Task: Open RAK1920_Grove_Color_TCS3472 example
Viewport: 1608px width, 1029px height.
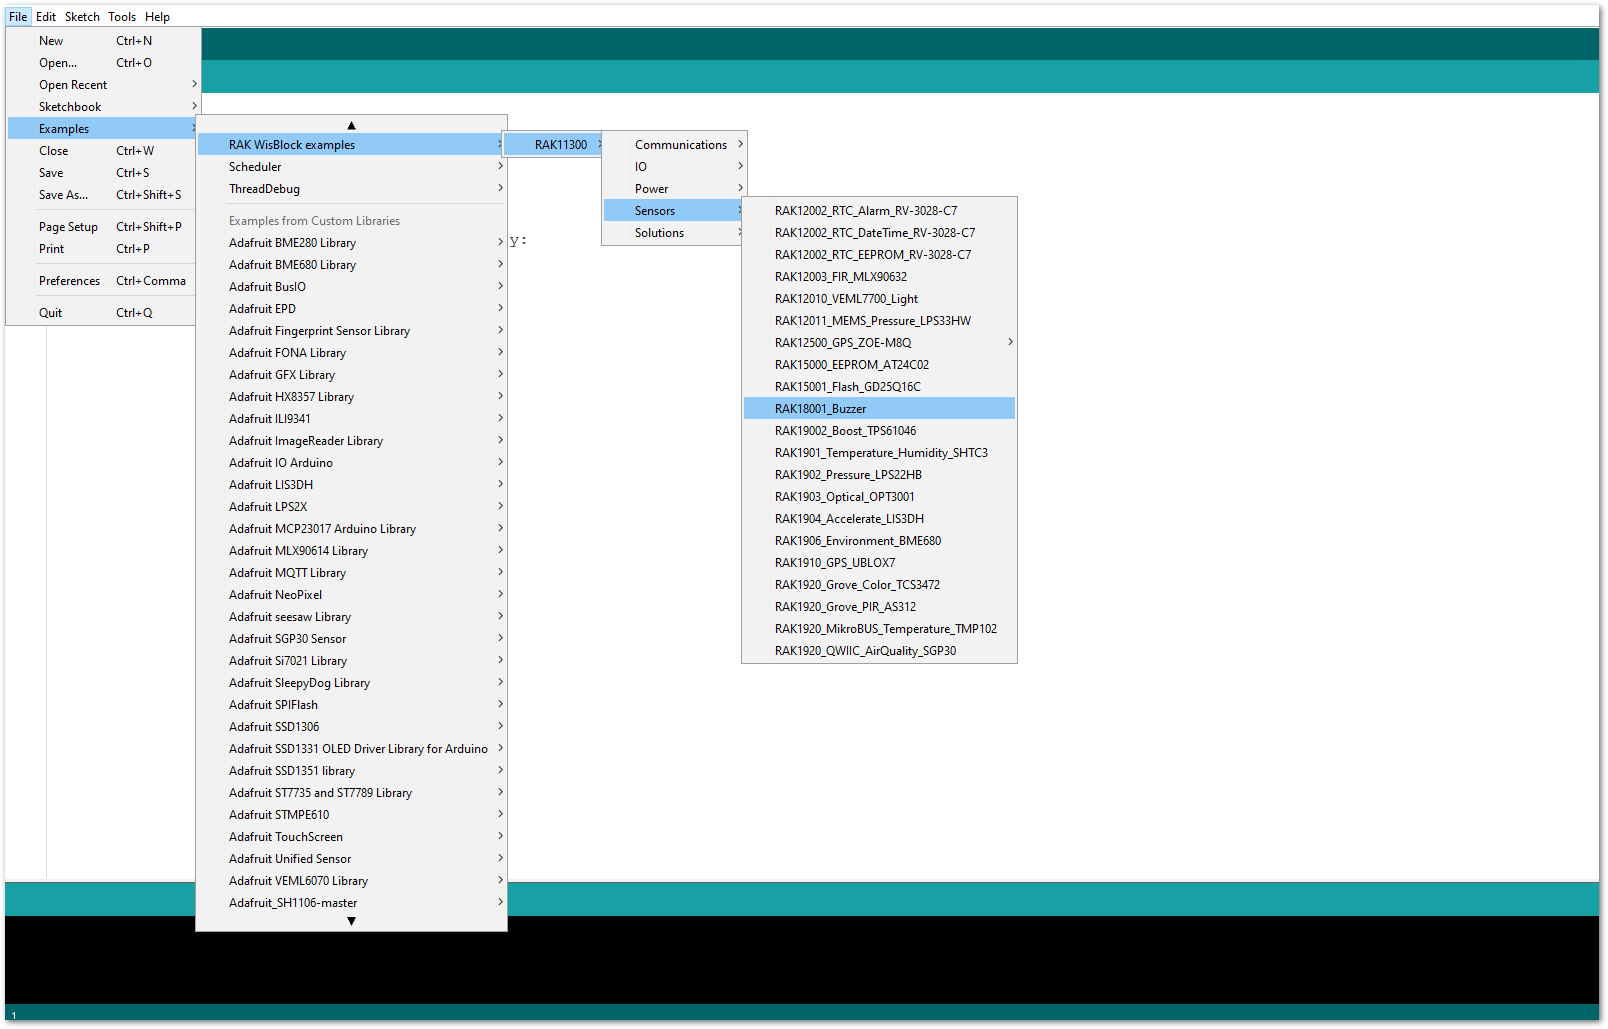Action: 879,585
